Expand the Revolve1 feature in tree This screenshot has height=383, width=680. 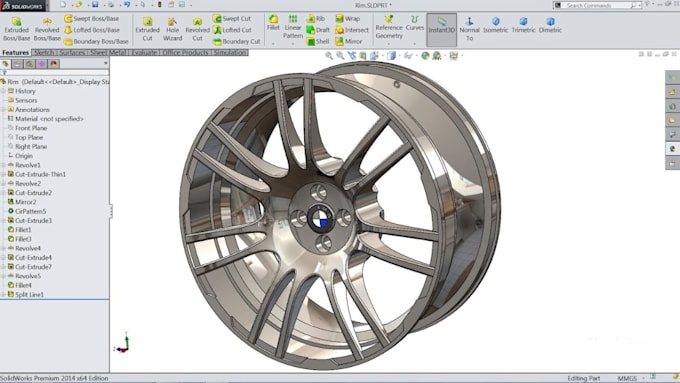[3, 165]
